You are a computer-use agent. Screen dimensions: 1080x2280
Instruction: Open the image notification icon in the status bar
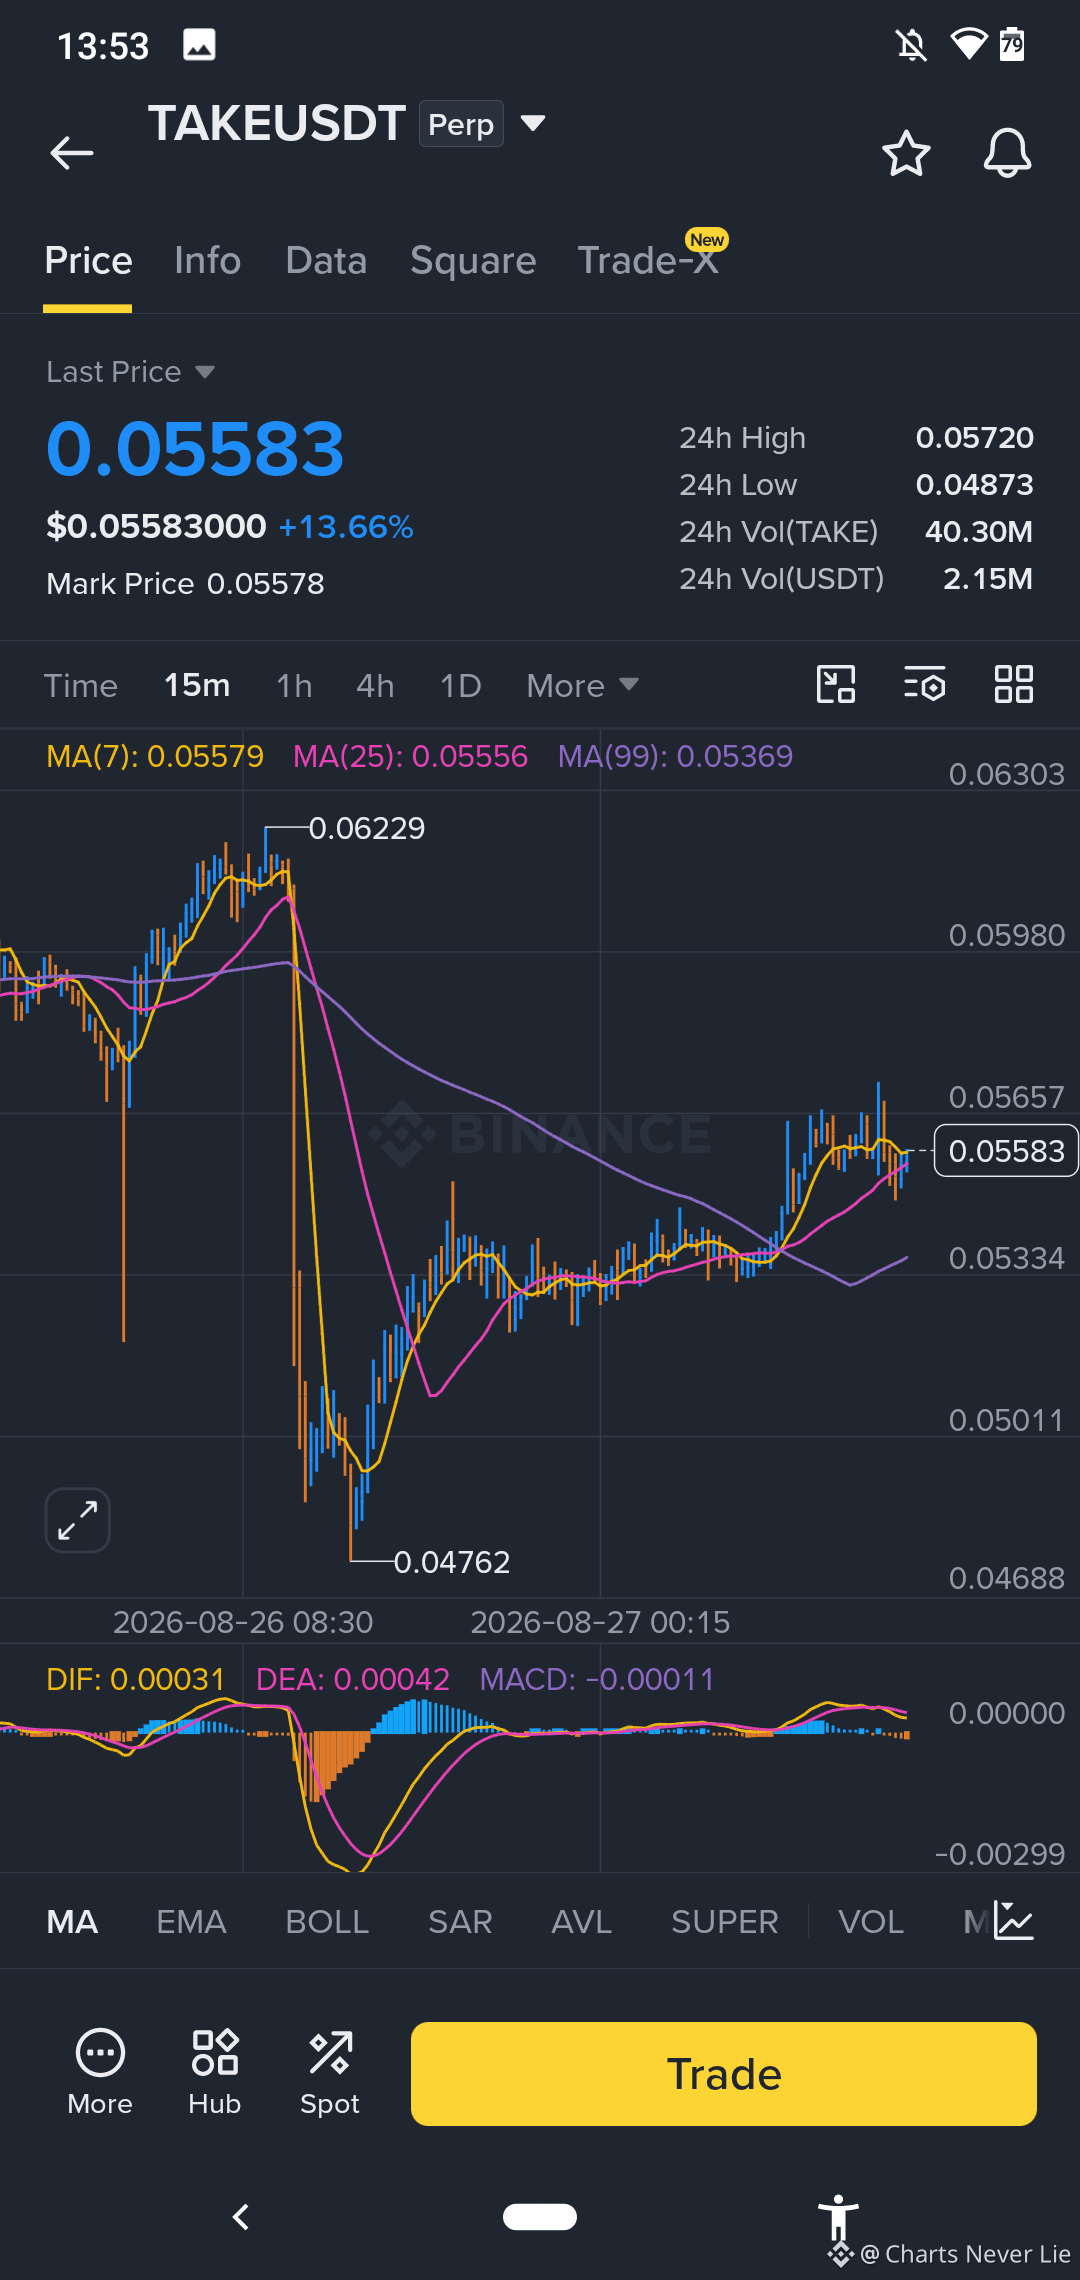pyautogui.click(x=199, y=45)
